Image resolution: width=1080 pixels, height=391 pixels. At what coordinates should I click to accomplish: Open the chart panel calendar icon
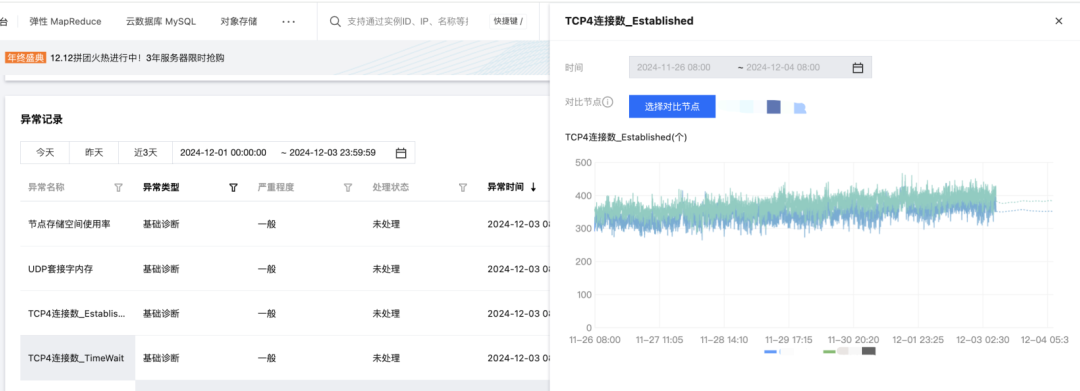point(858,67)
